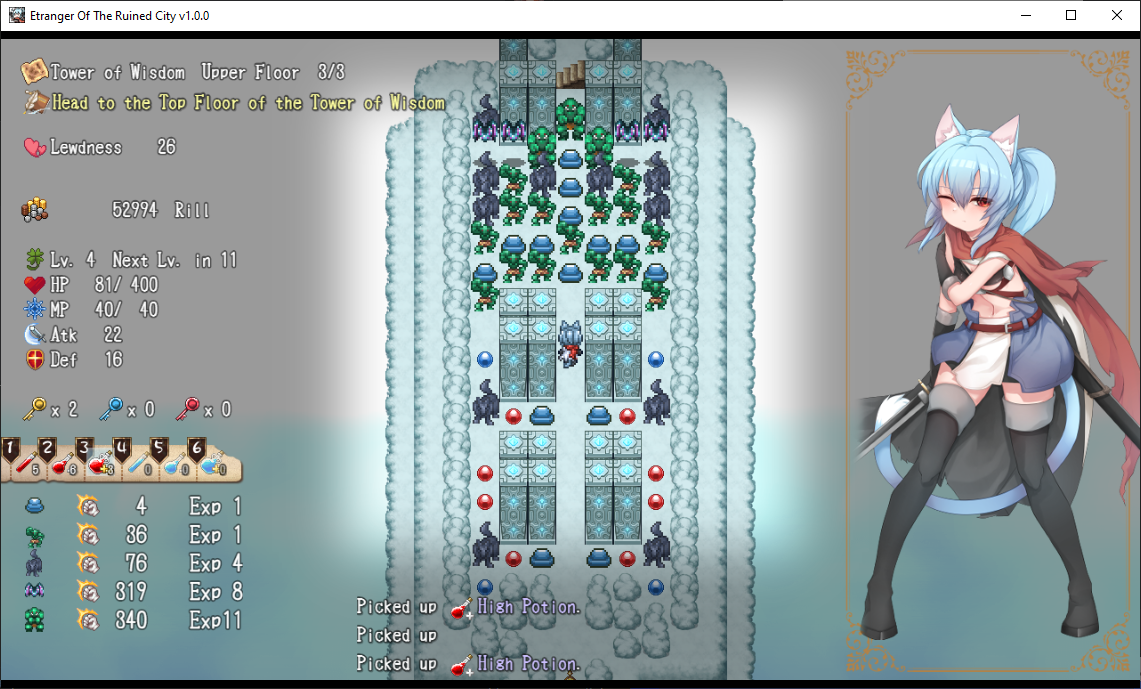The width and height of the screenshot is (1141, 689).
Task: Click the red heart HP icon
Action: (34, 284)
